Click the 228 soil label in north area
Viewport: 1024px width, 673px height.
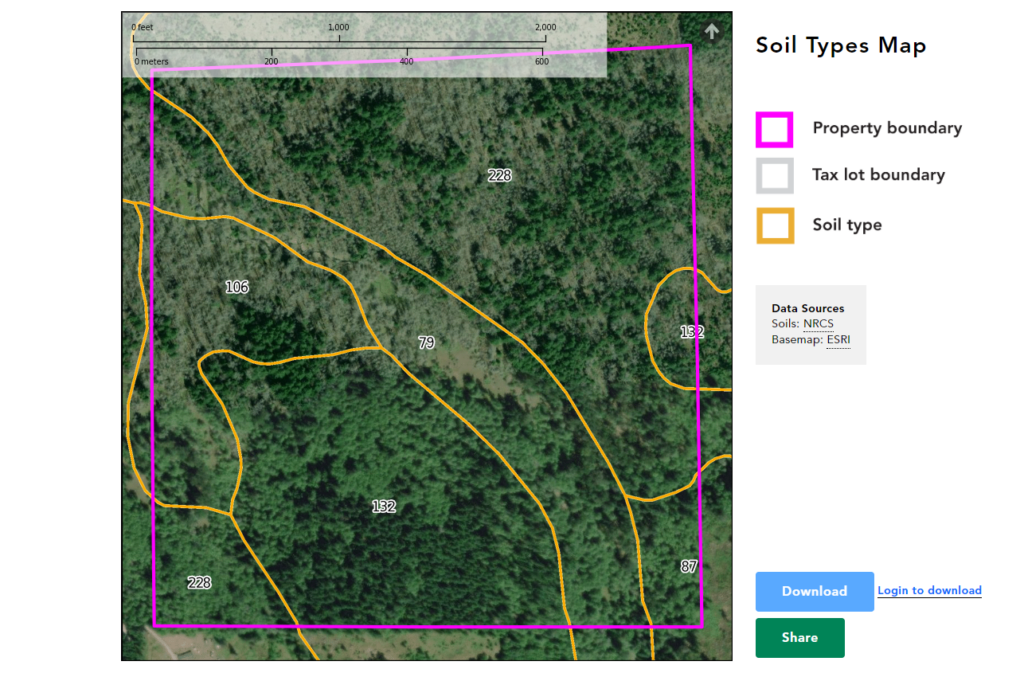[x=500, y=176]
